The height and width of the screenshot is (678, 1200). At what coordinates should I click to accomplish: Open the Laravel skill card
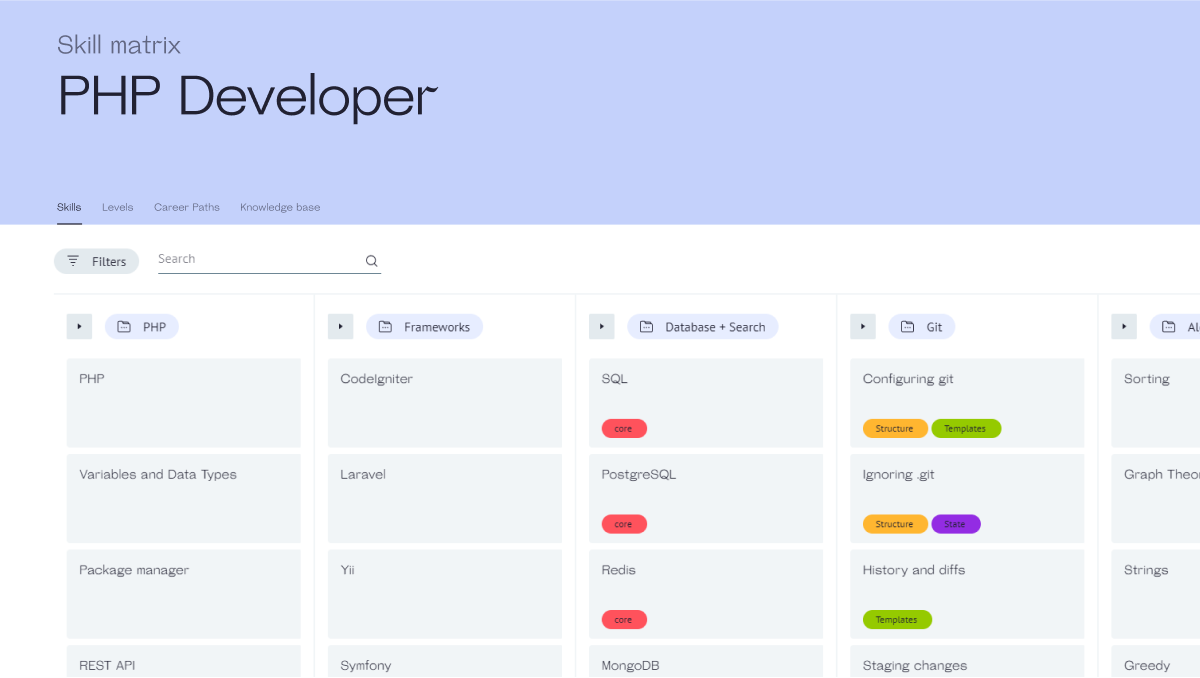click(445, 498)
